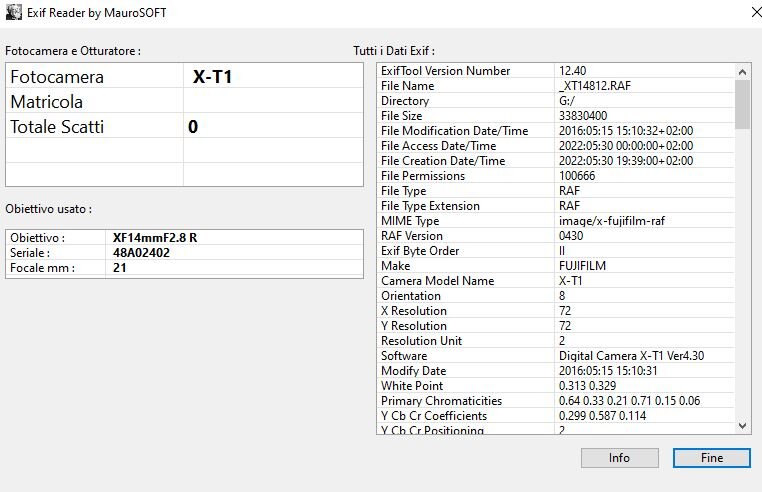Viewport: 762px width, 492px height.
Task: Select the Focale mm value 21
Action: click(x=120, y=268)
